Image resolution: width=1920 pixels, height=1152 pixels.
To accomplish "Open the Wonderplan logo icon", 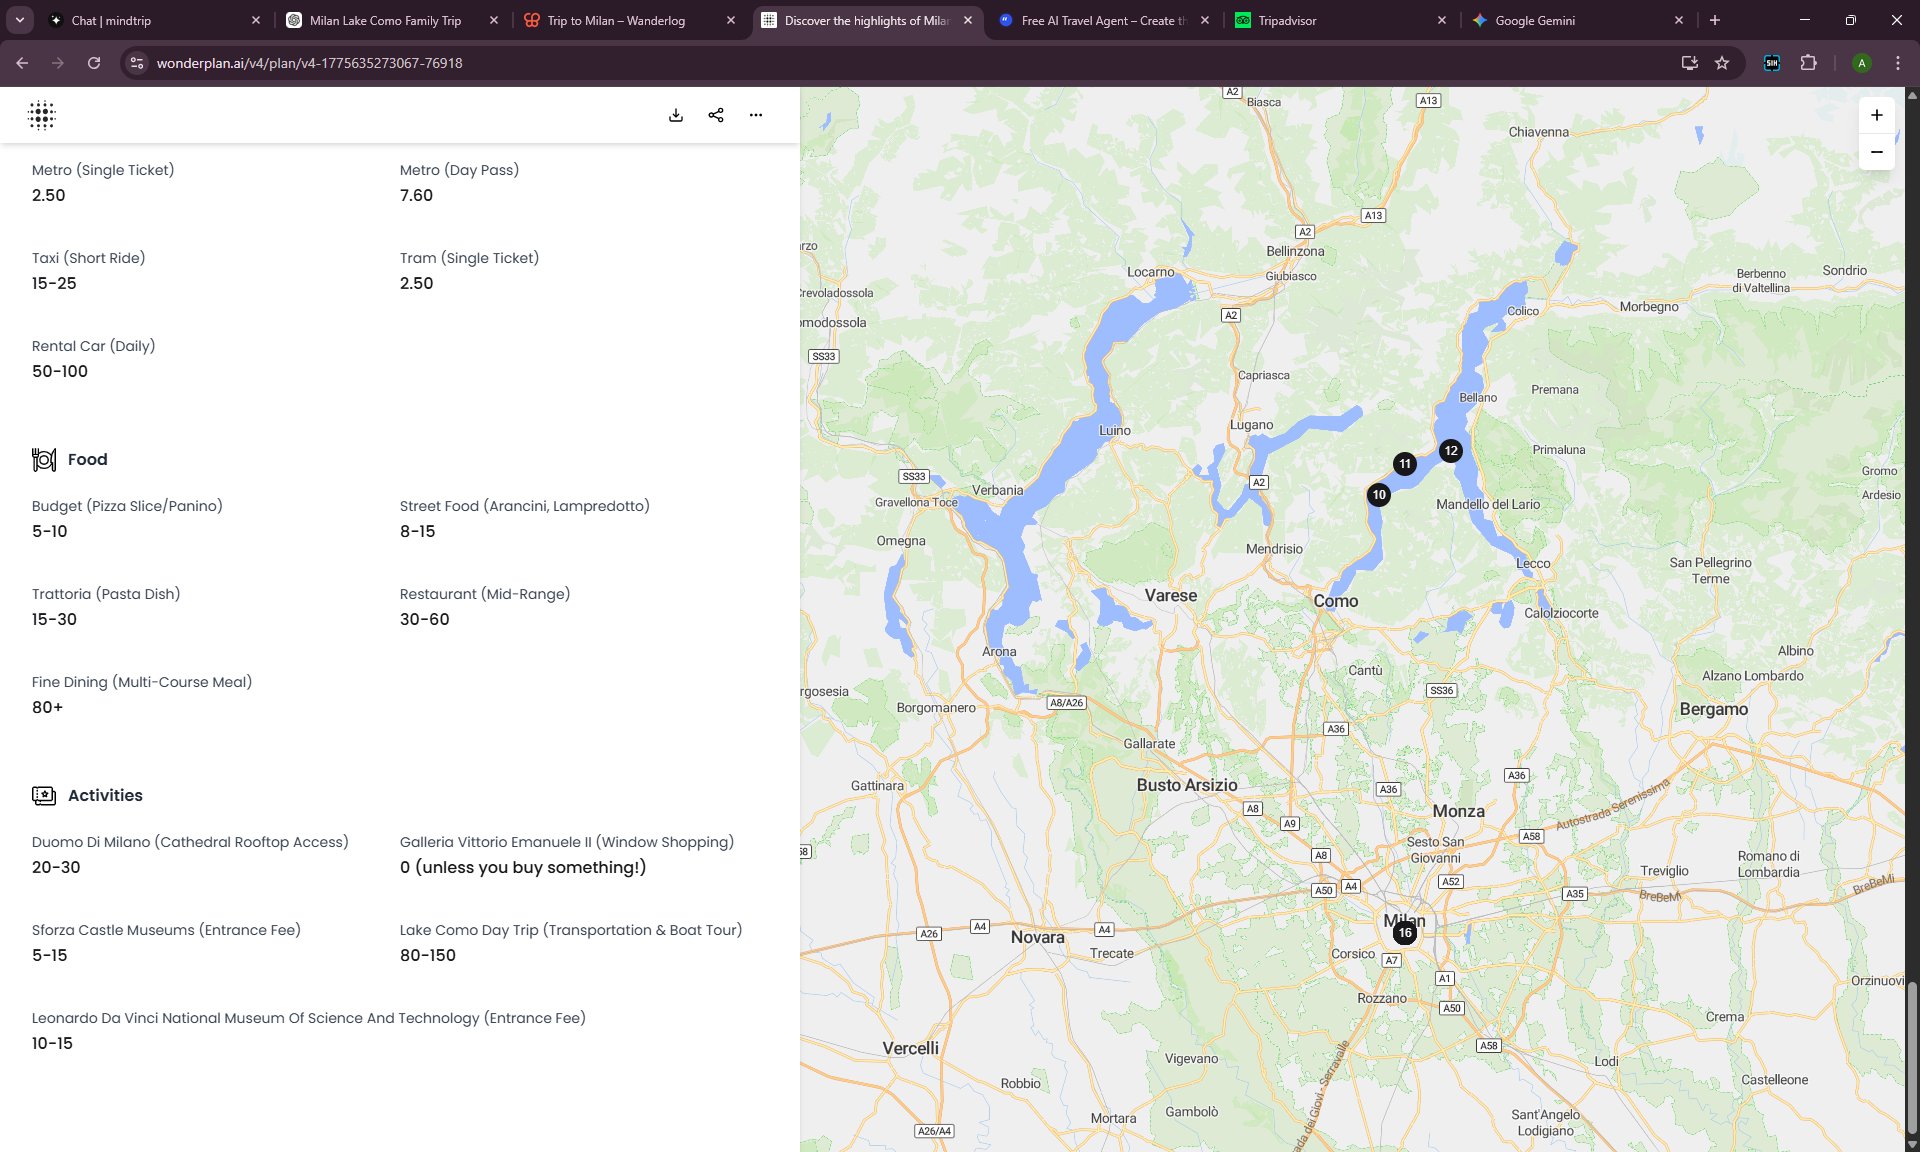I will (42, 115).
